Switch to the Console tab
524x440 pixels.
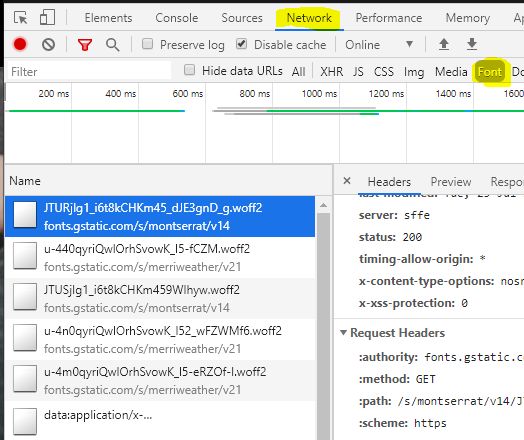(x=176, y=18)
